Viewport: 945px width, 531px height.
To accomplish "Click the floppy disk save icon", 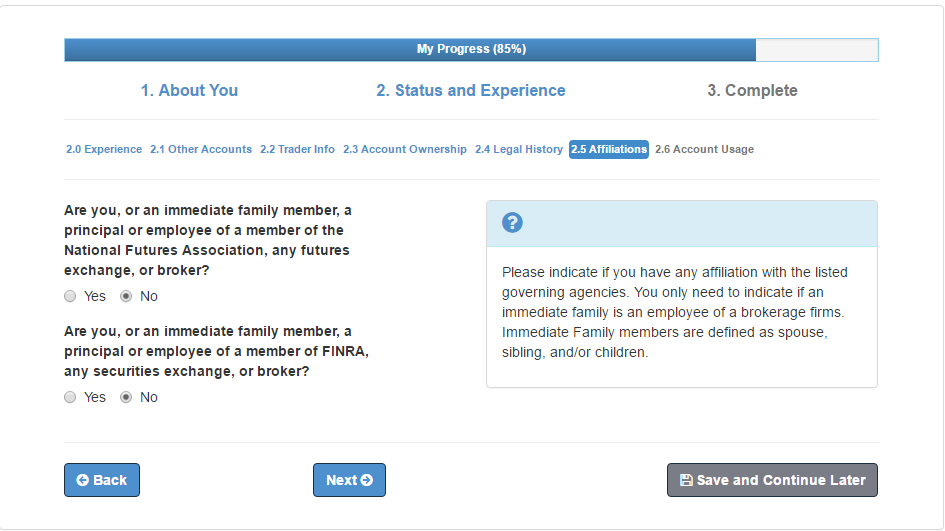I will [x=686, y=480].
